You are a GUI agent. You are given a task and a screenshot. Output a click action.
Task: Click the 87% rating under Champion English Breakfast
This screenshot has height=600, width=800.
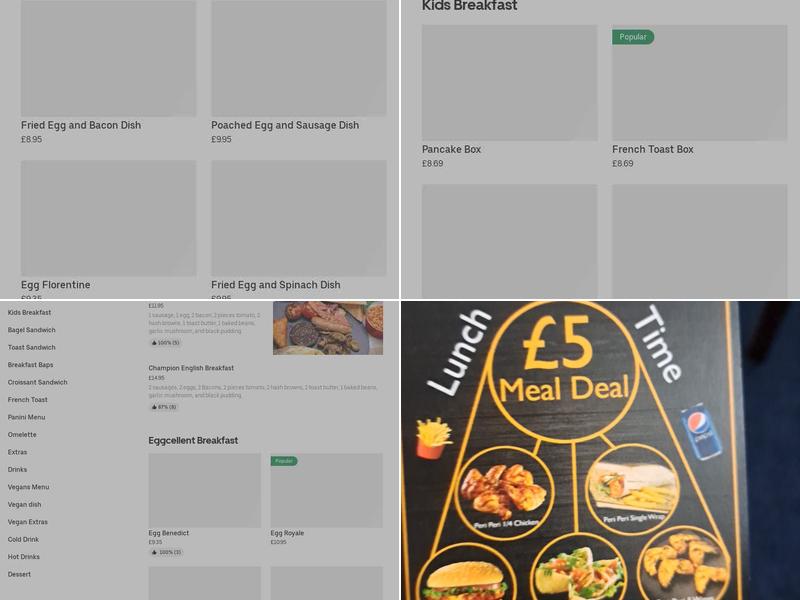(164, 407)
